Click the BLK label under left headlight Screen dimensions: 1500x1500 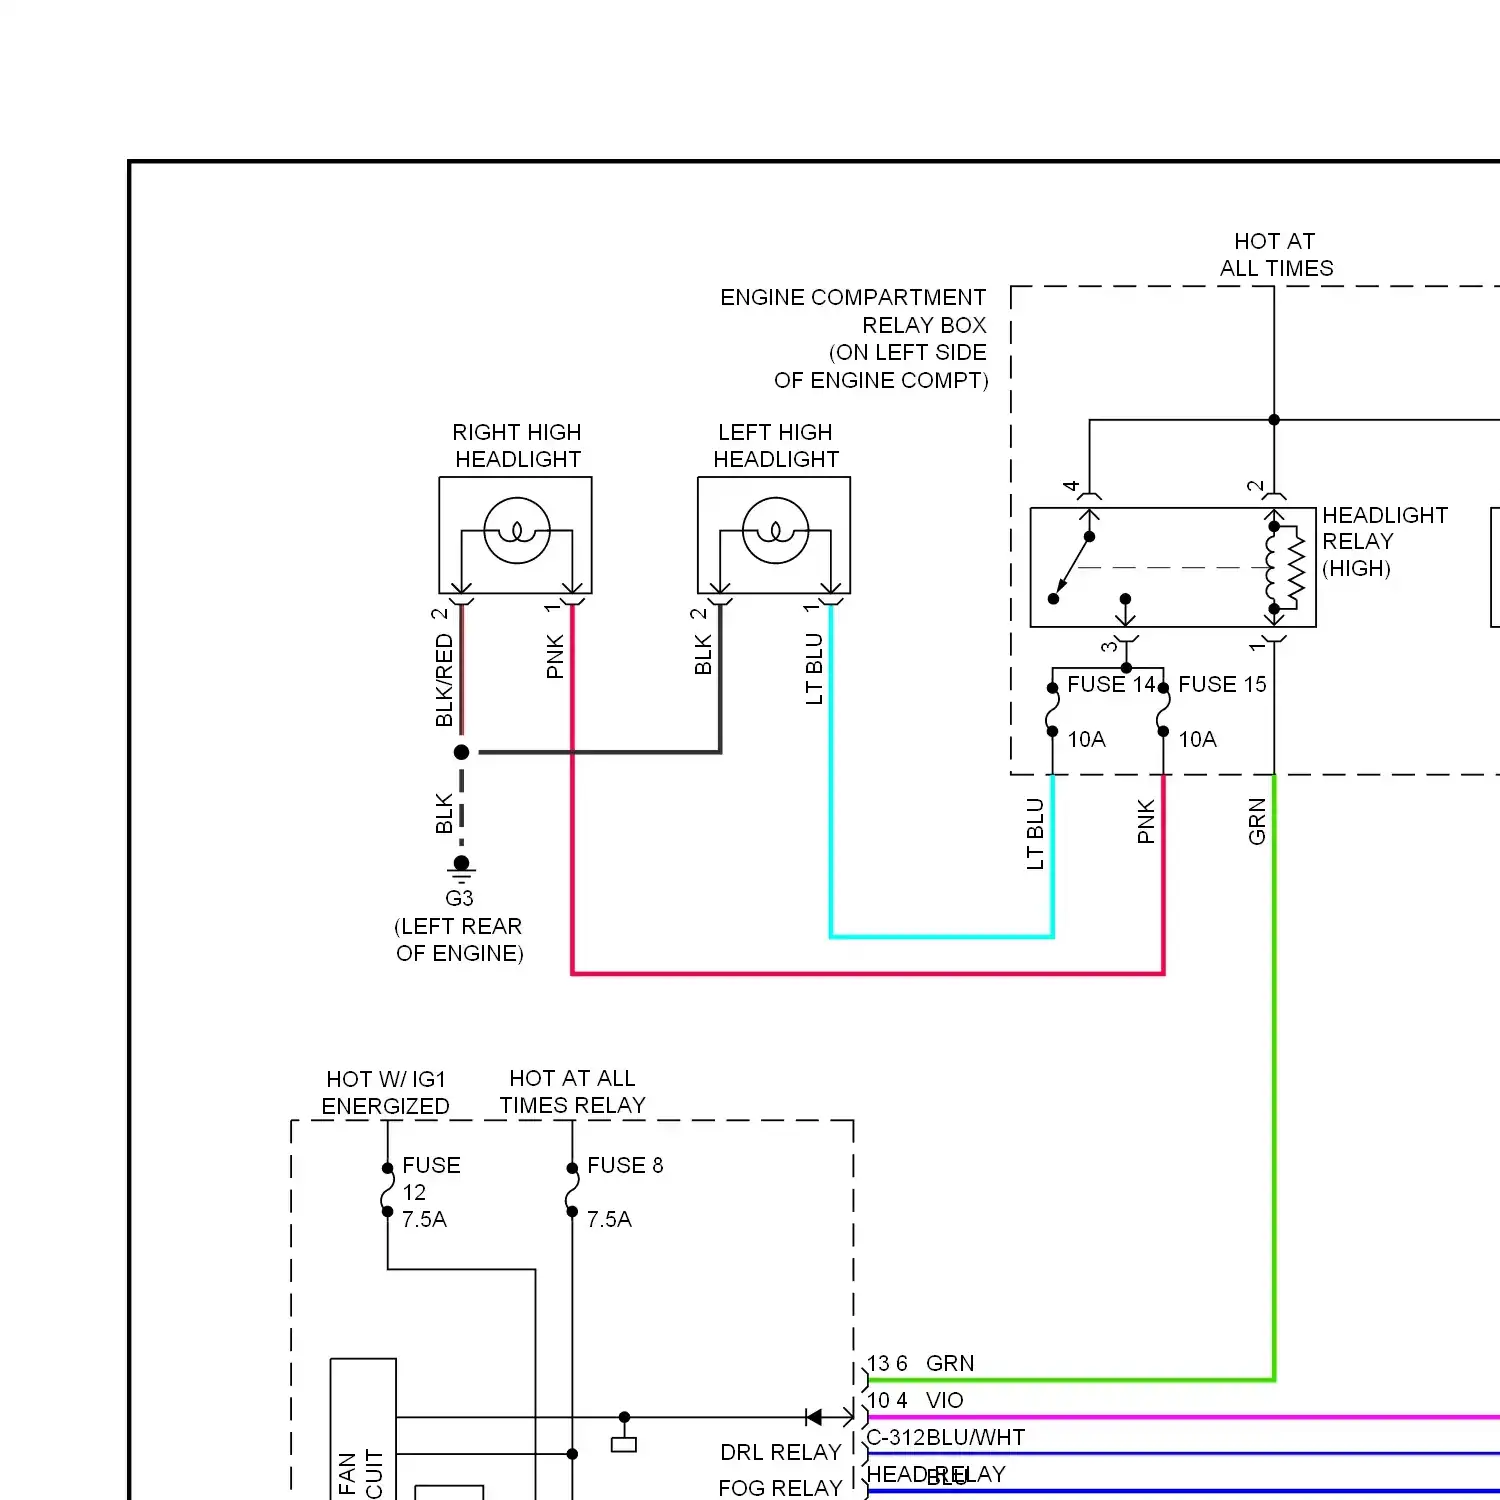tap(703, 655)
